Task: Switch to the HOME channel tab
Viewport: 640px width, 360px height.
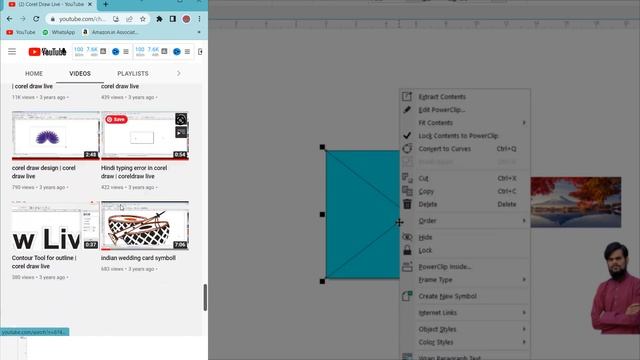Action: click(x=34, y=73)
